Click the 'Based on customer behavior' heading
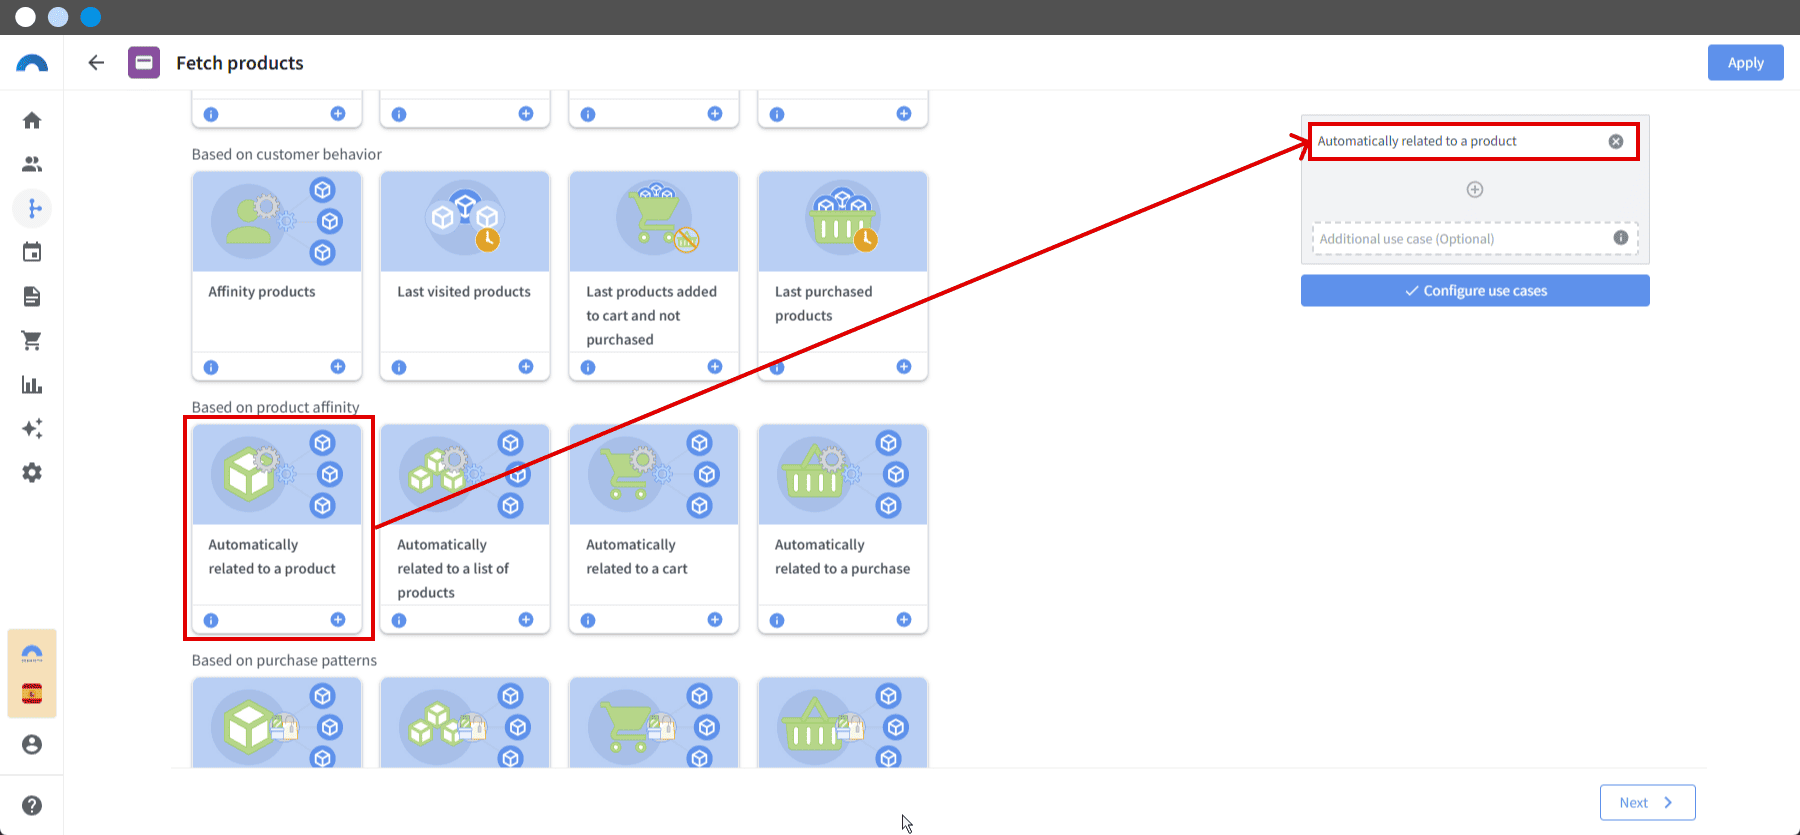Viewport: 1800px width, 835px height. coord(287,154)
